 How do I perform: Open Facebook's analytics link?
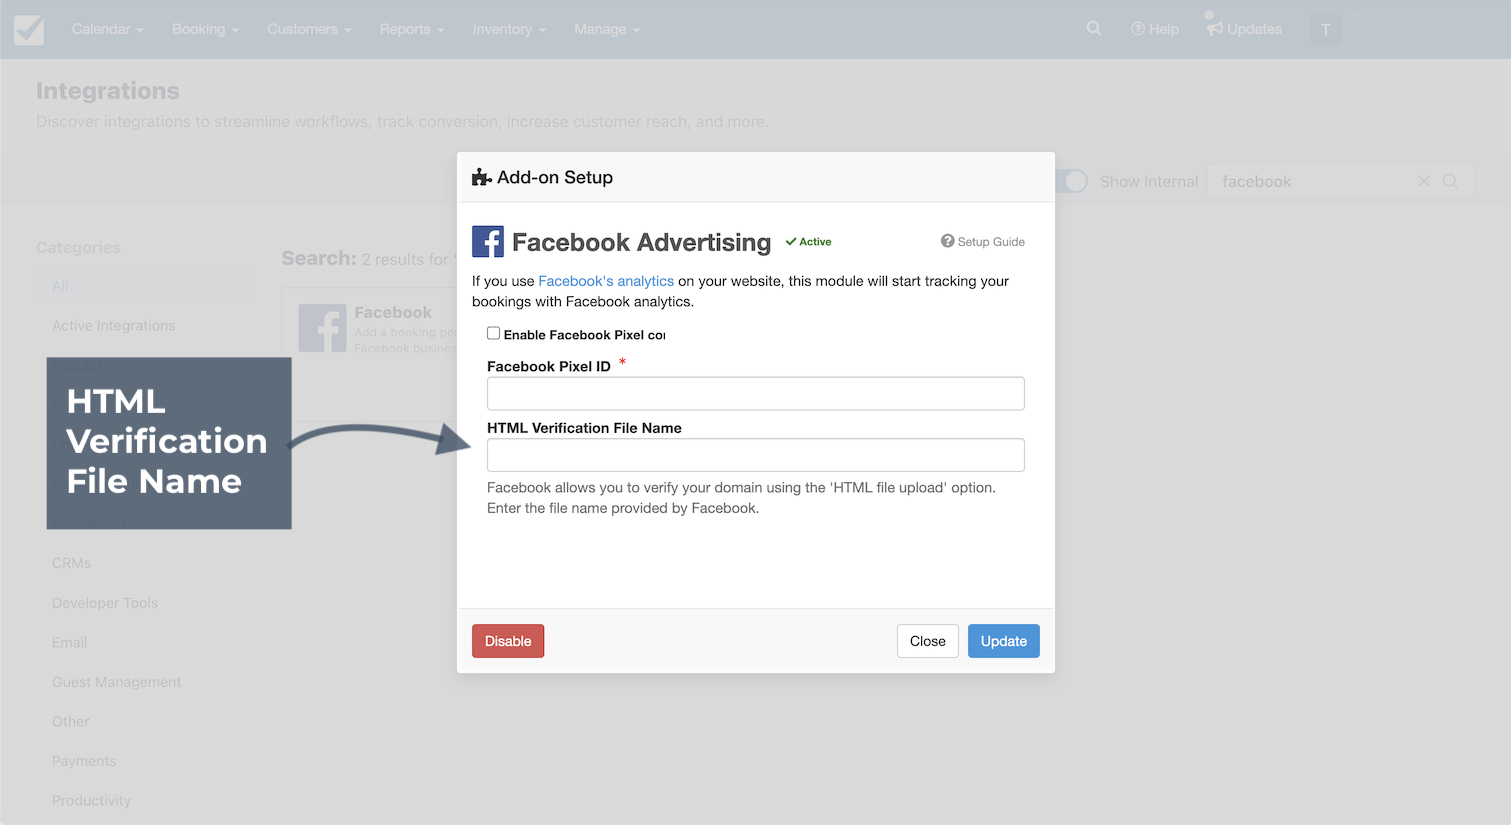pyautogui.click(x=606, y=281)
